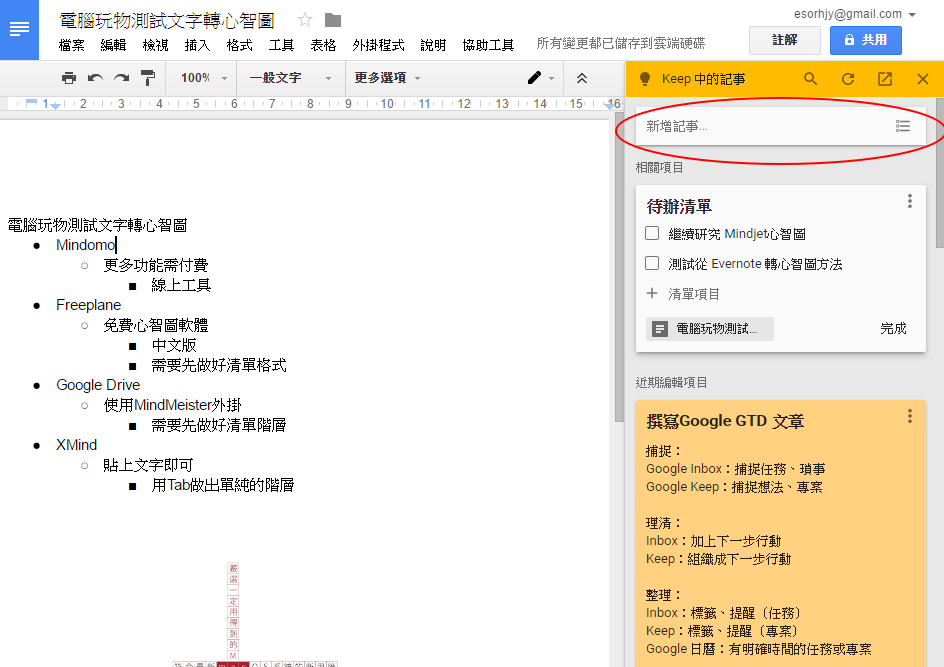Star the document title
Image resolution: width=944 pixels, height=667 pixels.
pos(305,20)
